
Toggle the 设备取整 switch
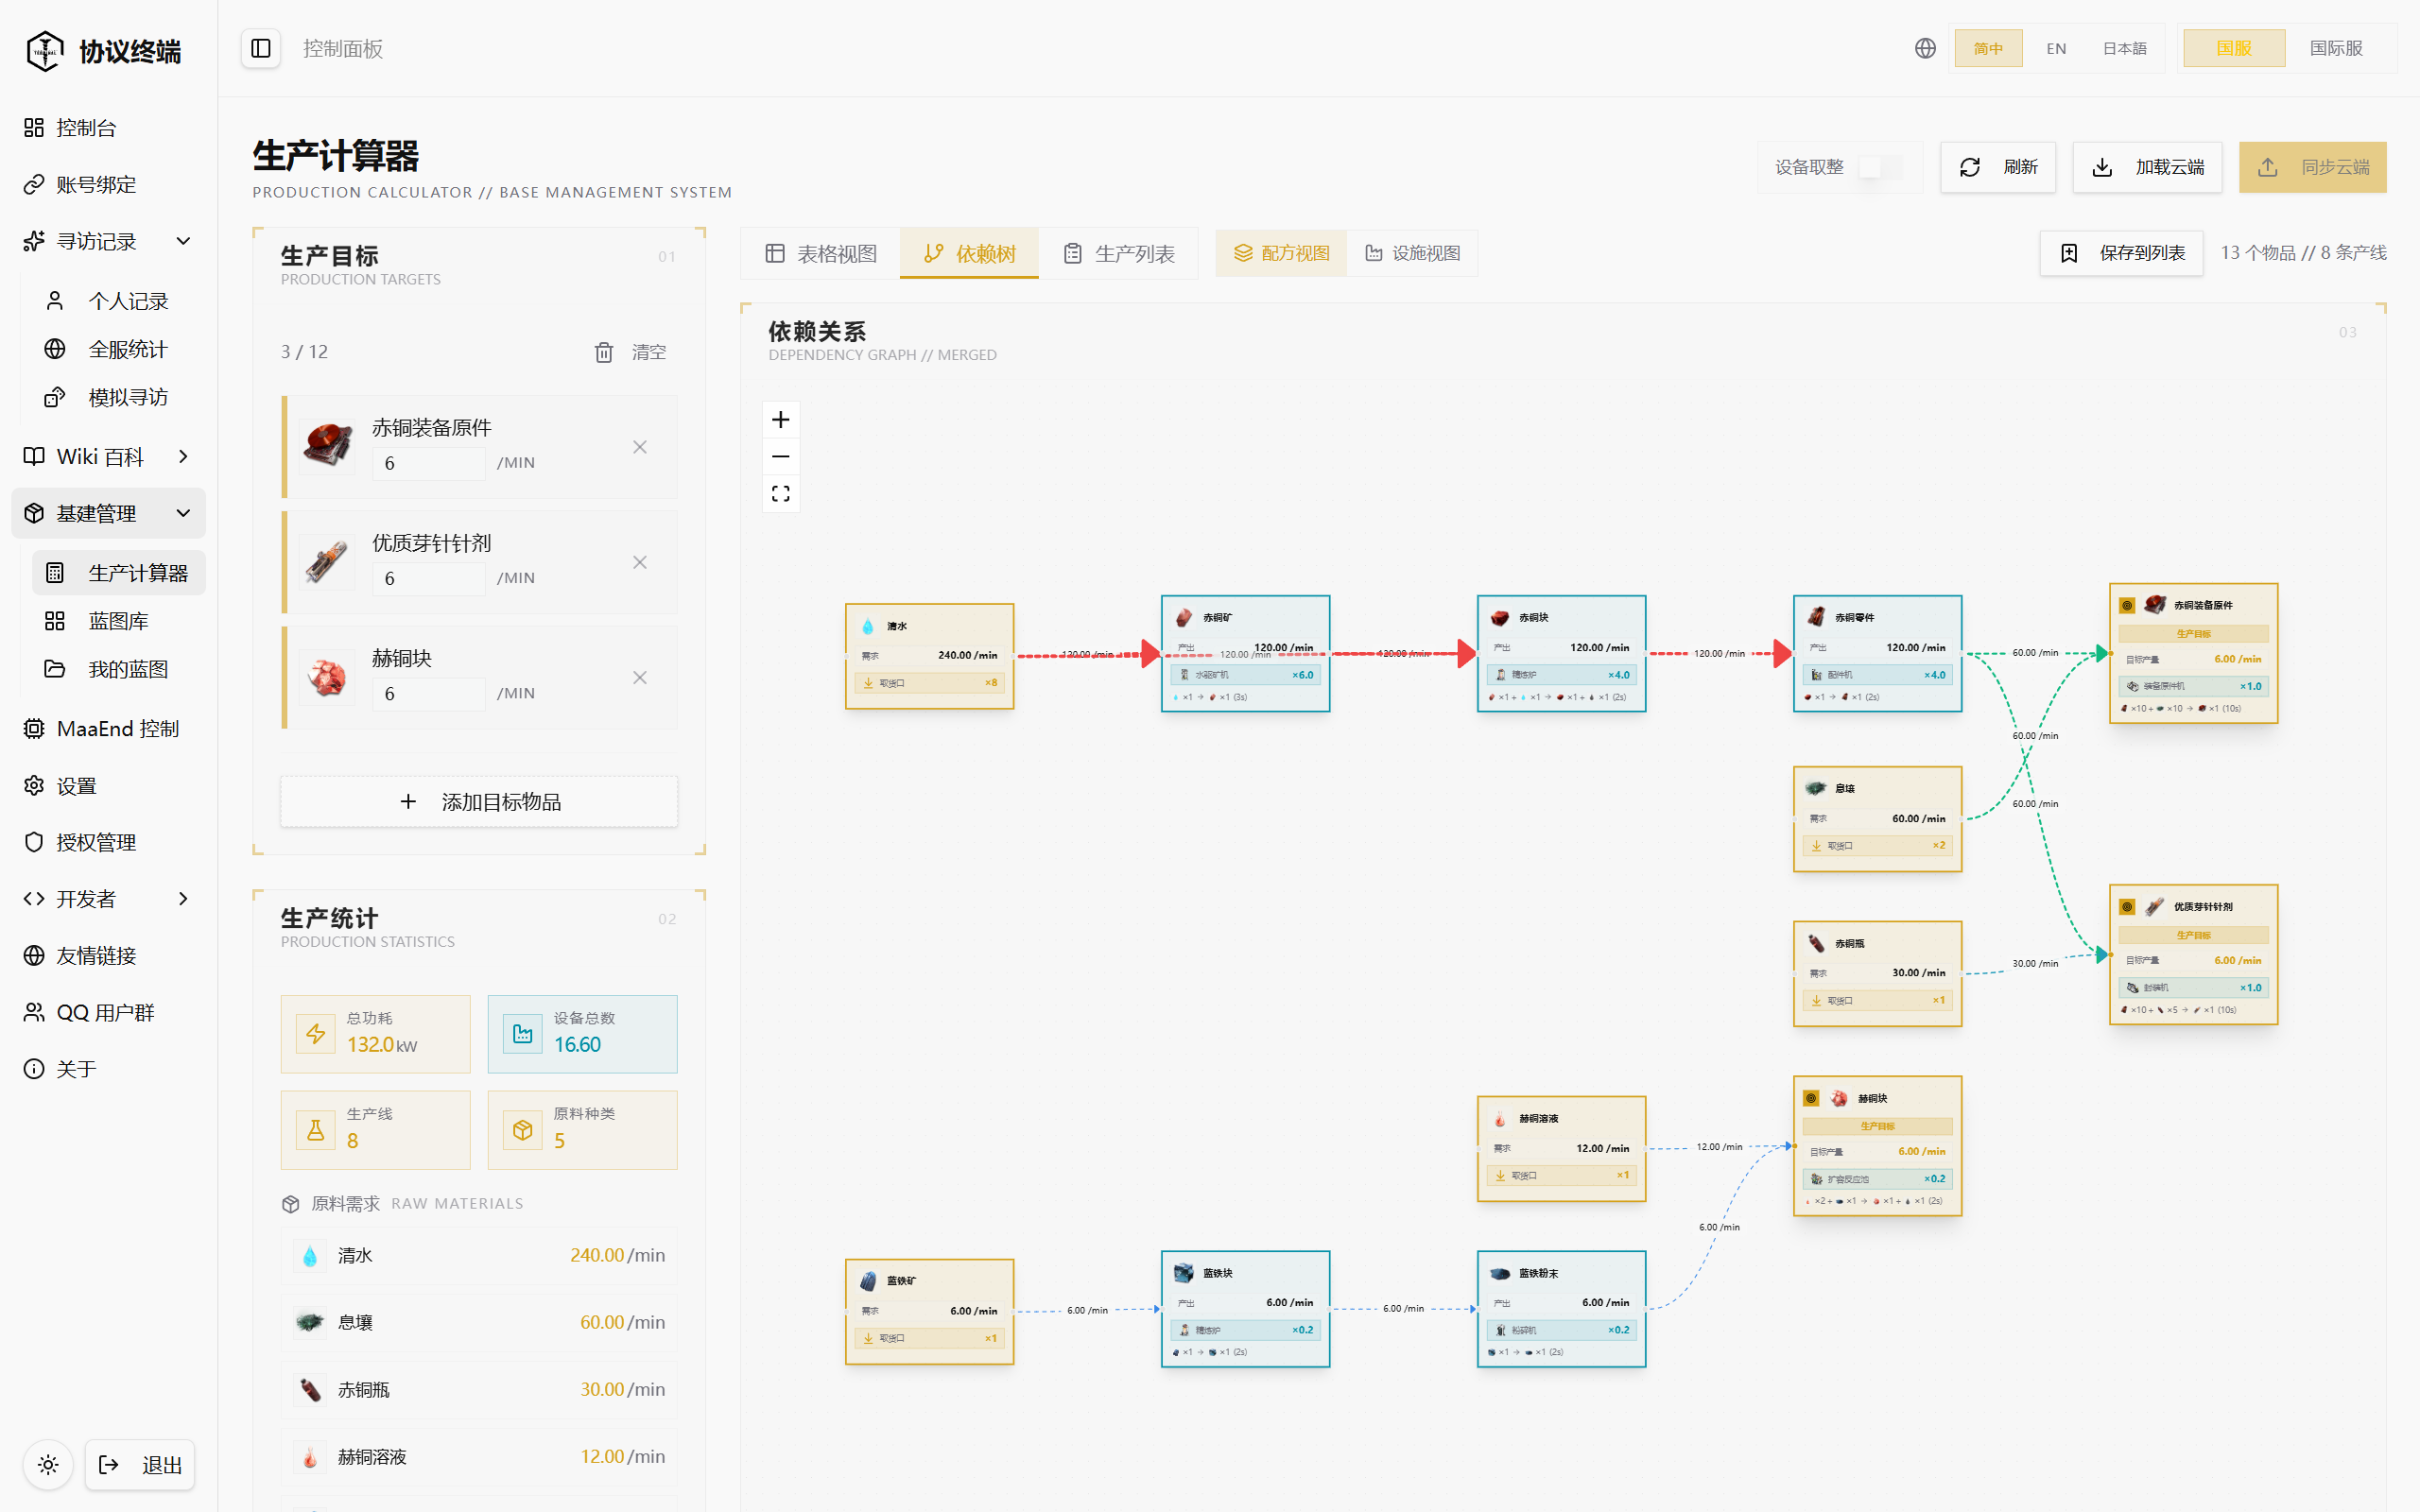point(1881,167)
